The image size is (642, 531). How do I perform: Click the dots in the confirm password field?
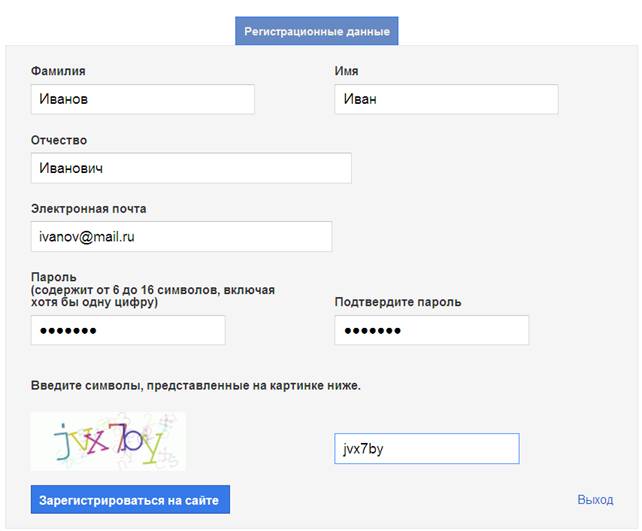tap(372, 330)
